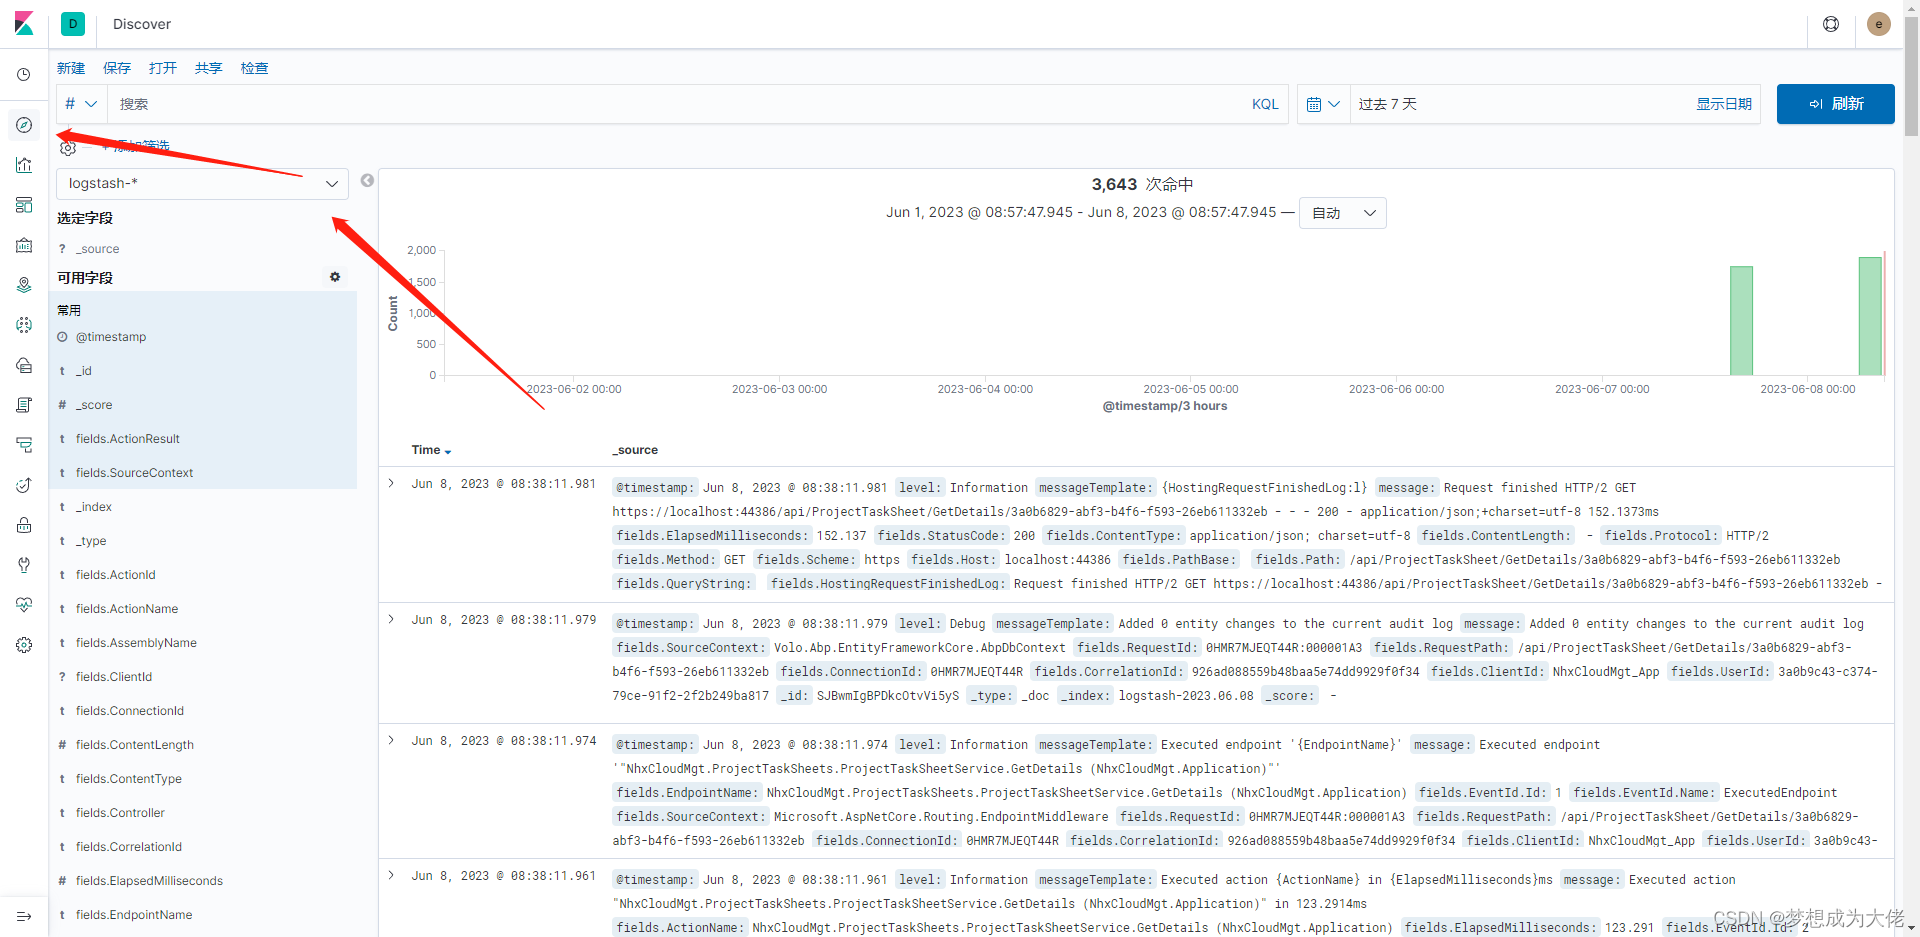Open the Visualize bar-chart icon
1920x937 pixels.
tap(24, 165)
